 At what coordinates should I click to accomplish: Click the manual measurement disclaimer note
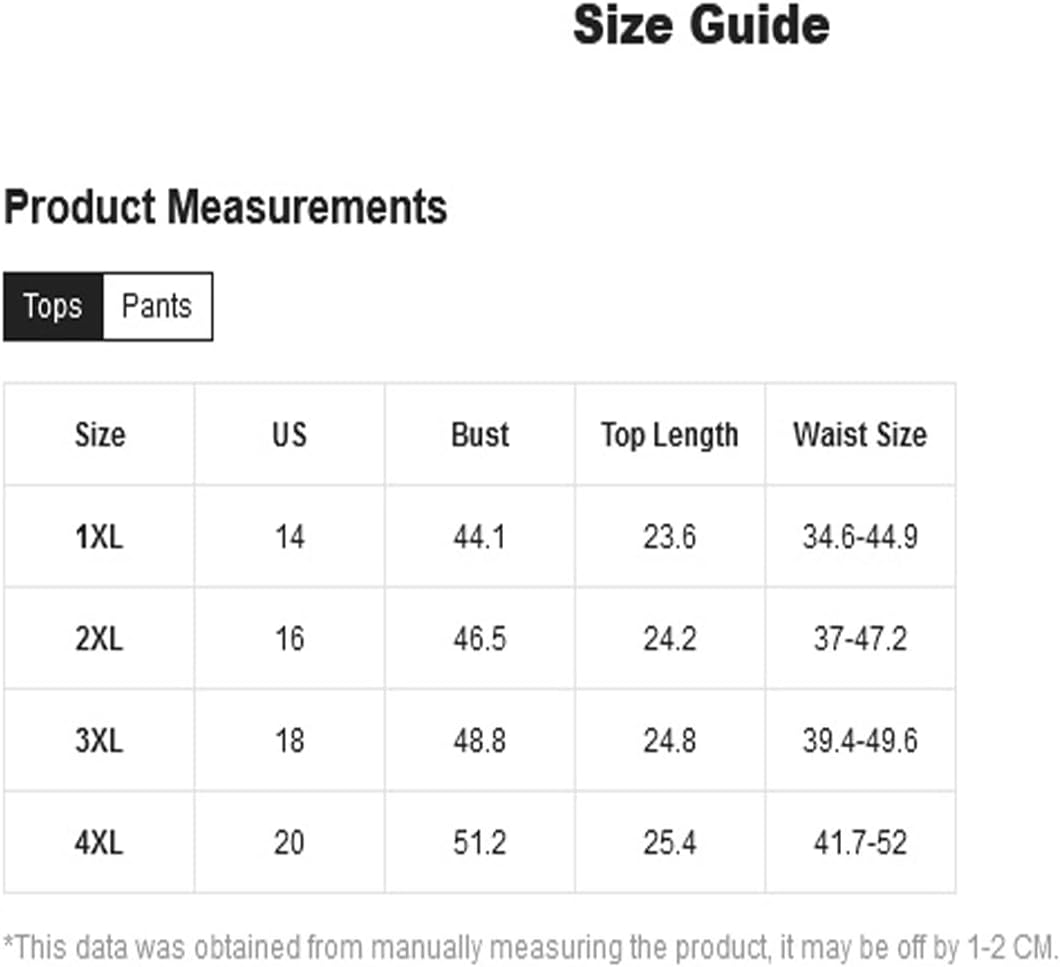point(530,947)
